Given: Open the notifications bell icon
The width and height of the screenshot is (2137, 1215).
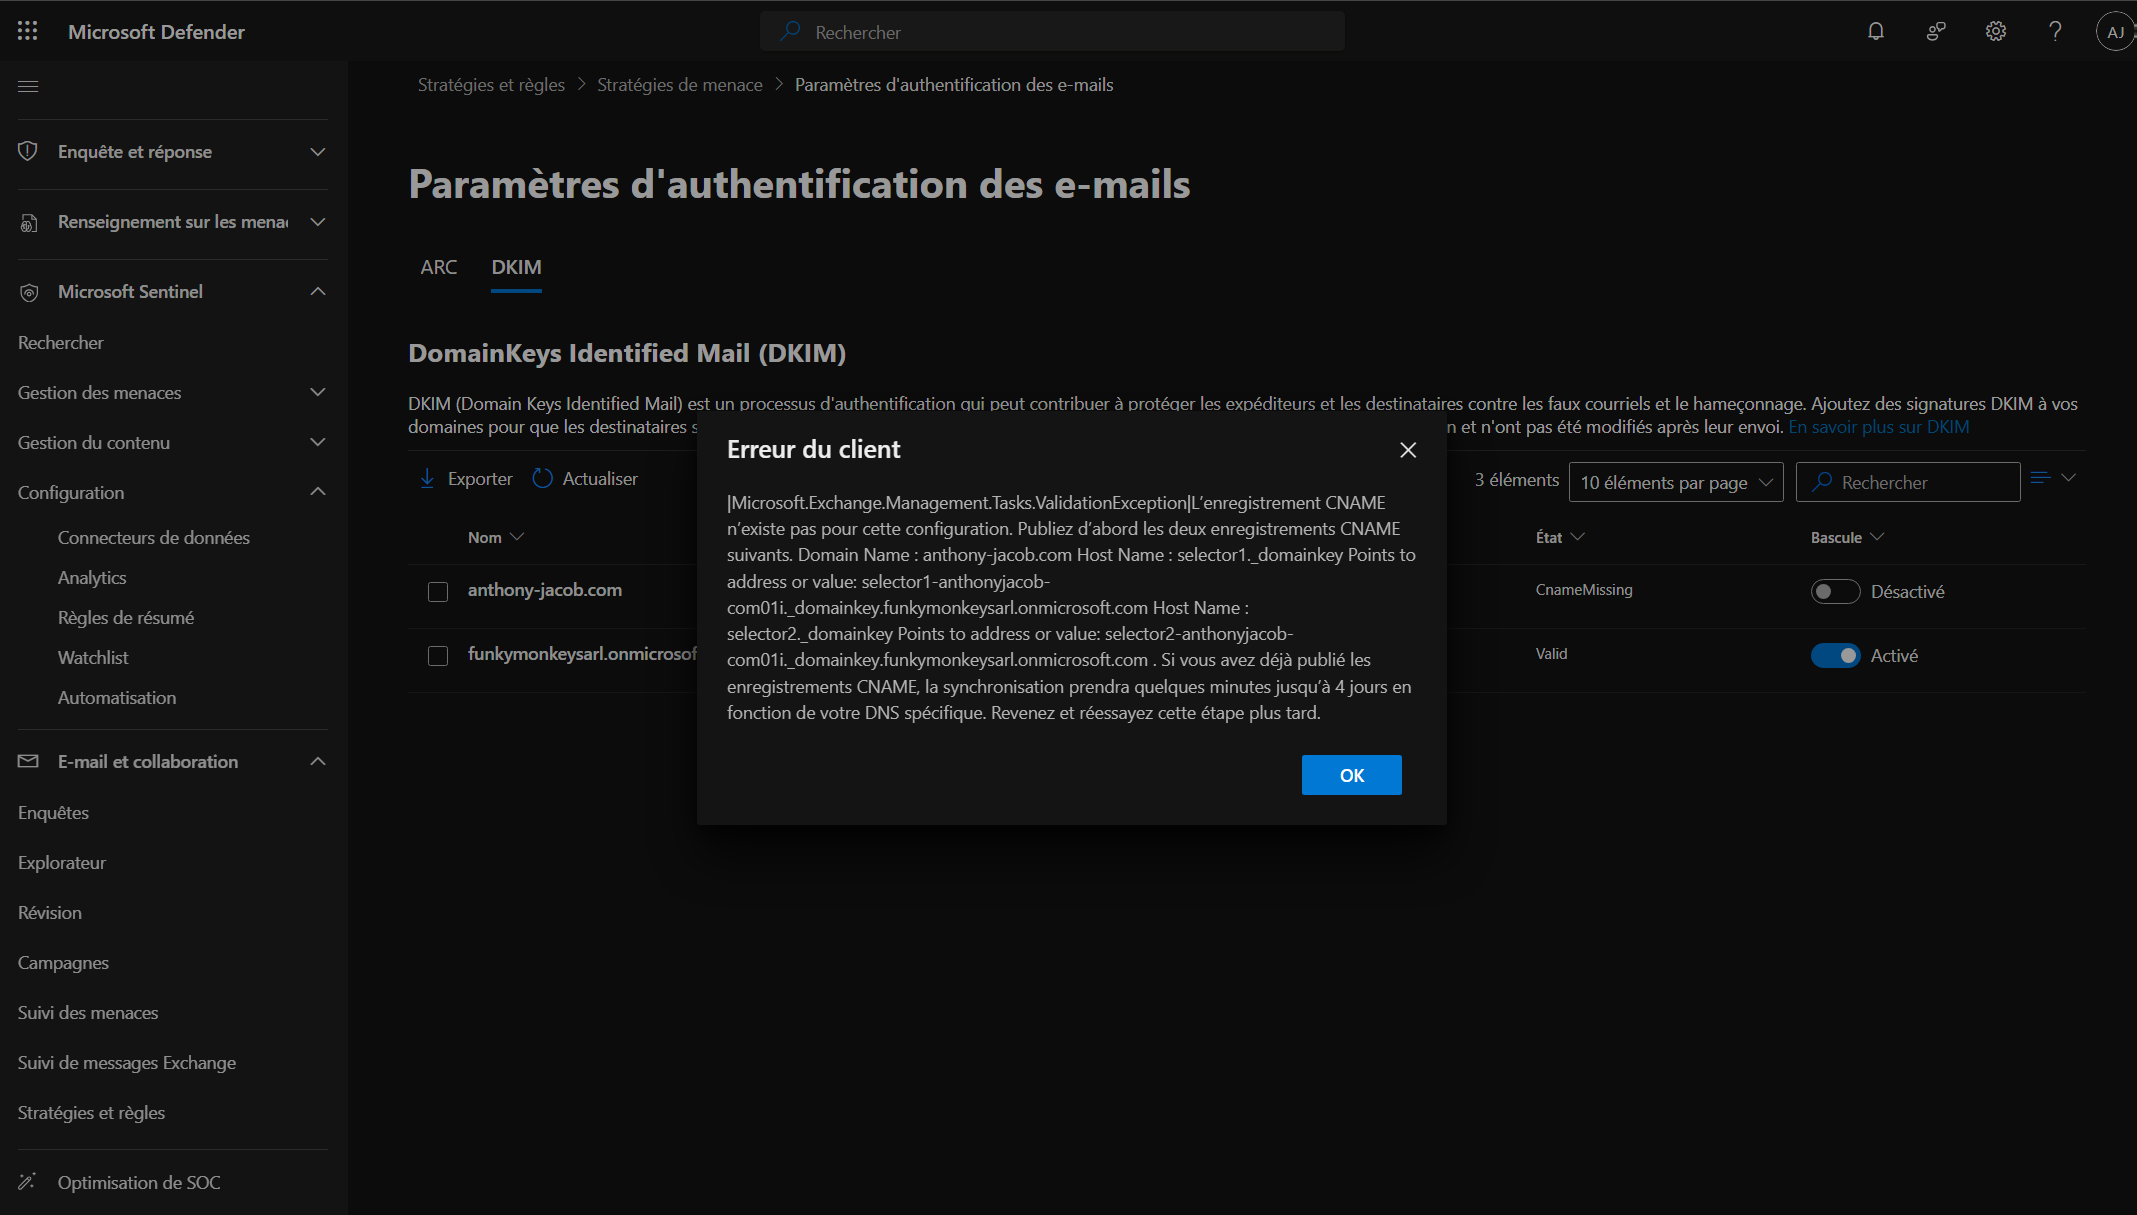Looking at the screenshot, I should point(1876,31).
